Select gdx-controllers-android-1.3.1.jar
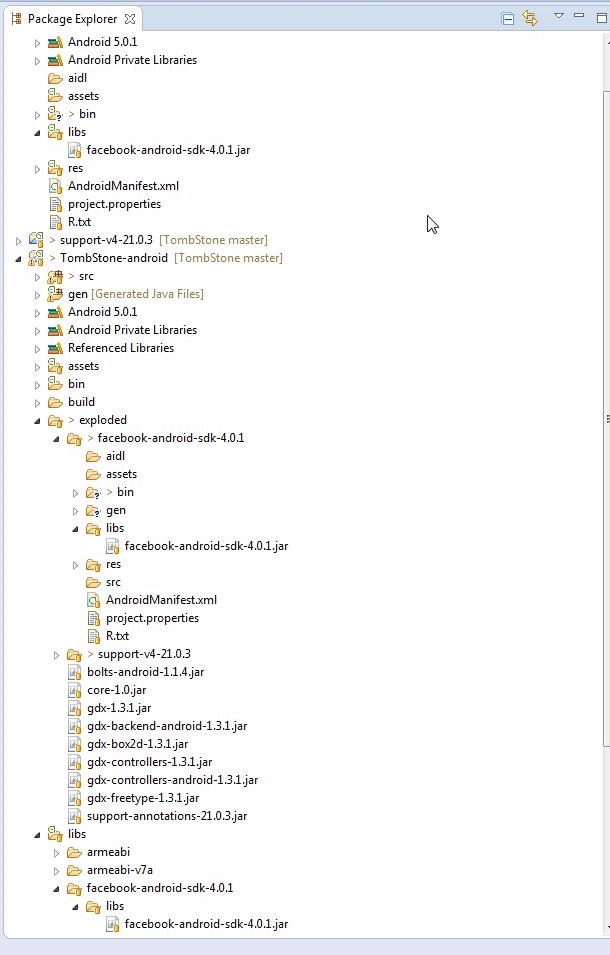 pos(172,780)
